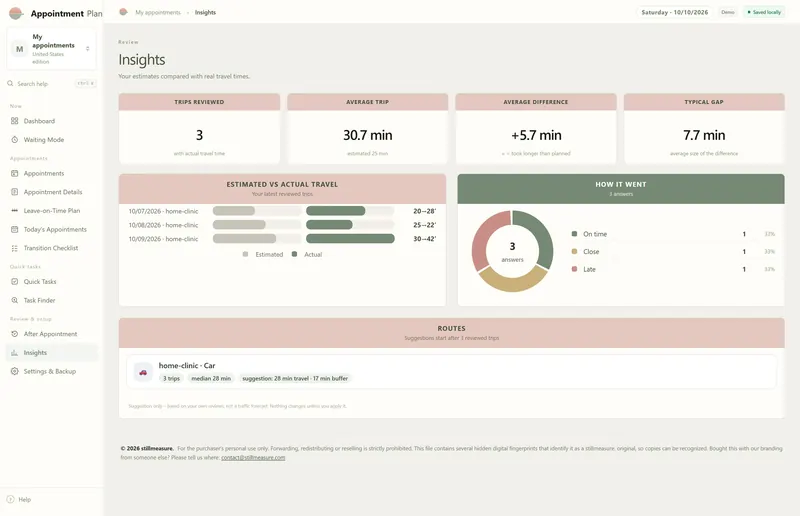Click the Insights chart icon
The width and height of the screenshot is (800, 516).
coord(14,353)
